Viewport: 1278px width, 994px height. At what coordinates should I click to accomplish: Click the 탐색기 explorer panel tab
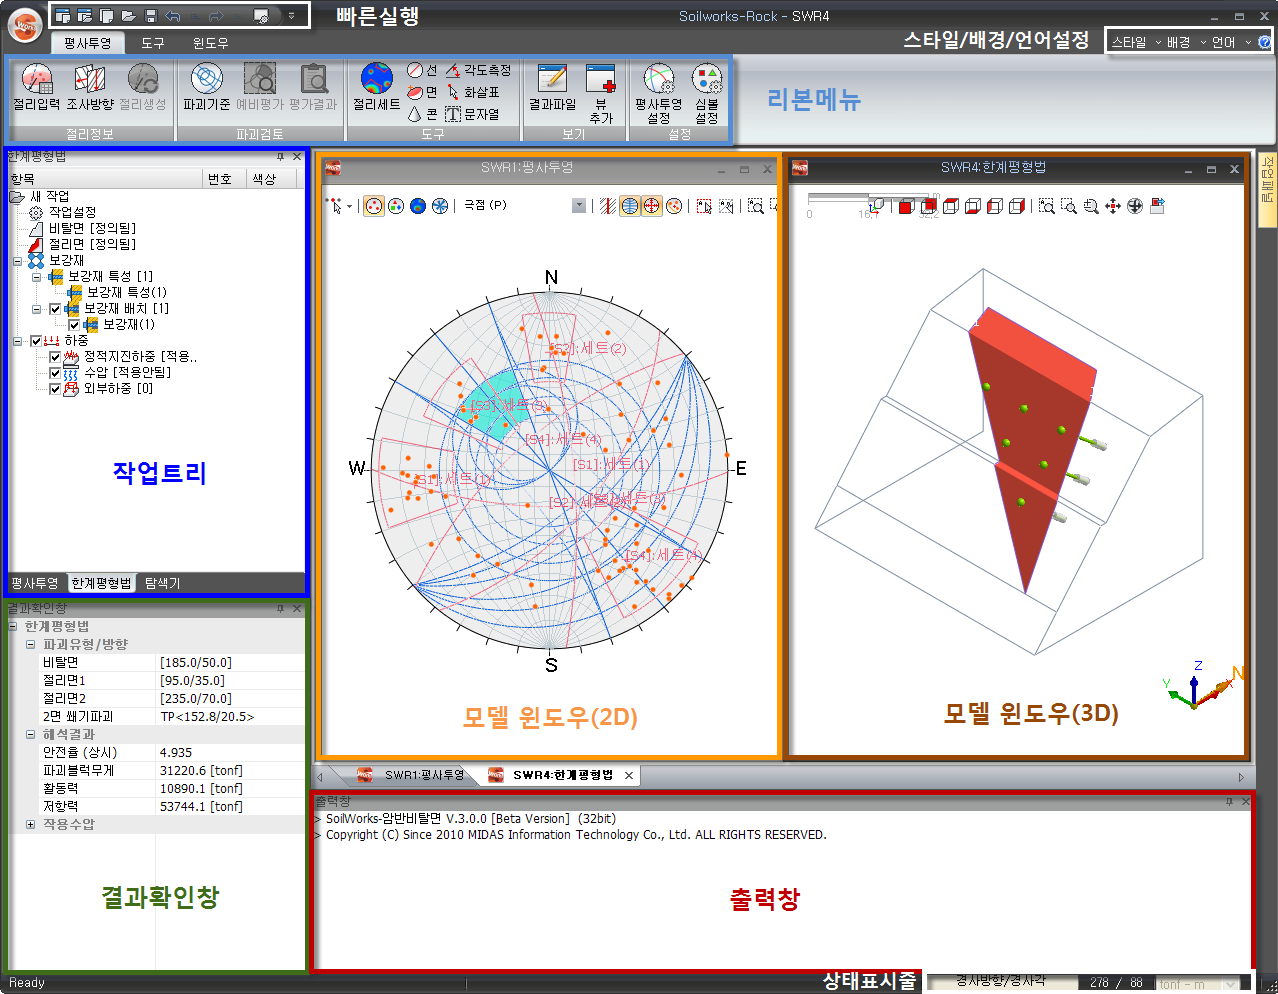point(162,583)
